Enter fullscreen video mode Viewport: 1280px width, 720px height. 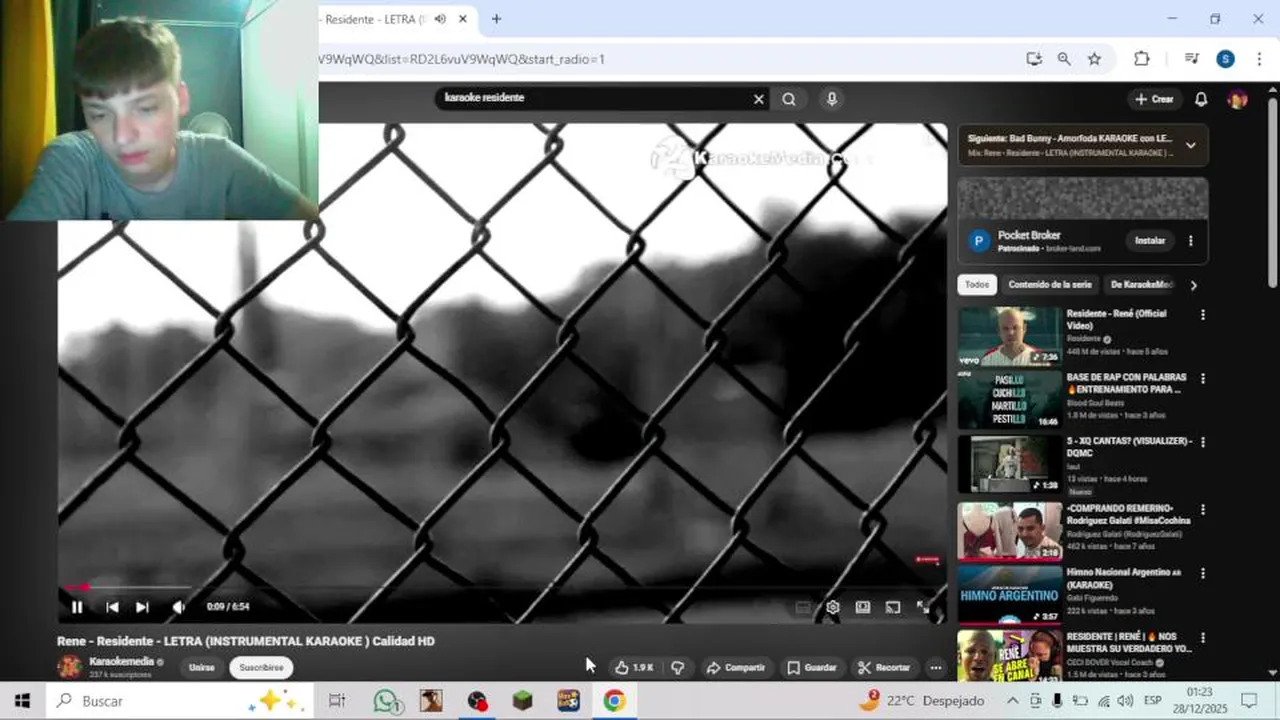click(x=923, y=607)
